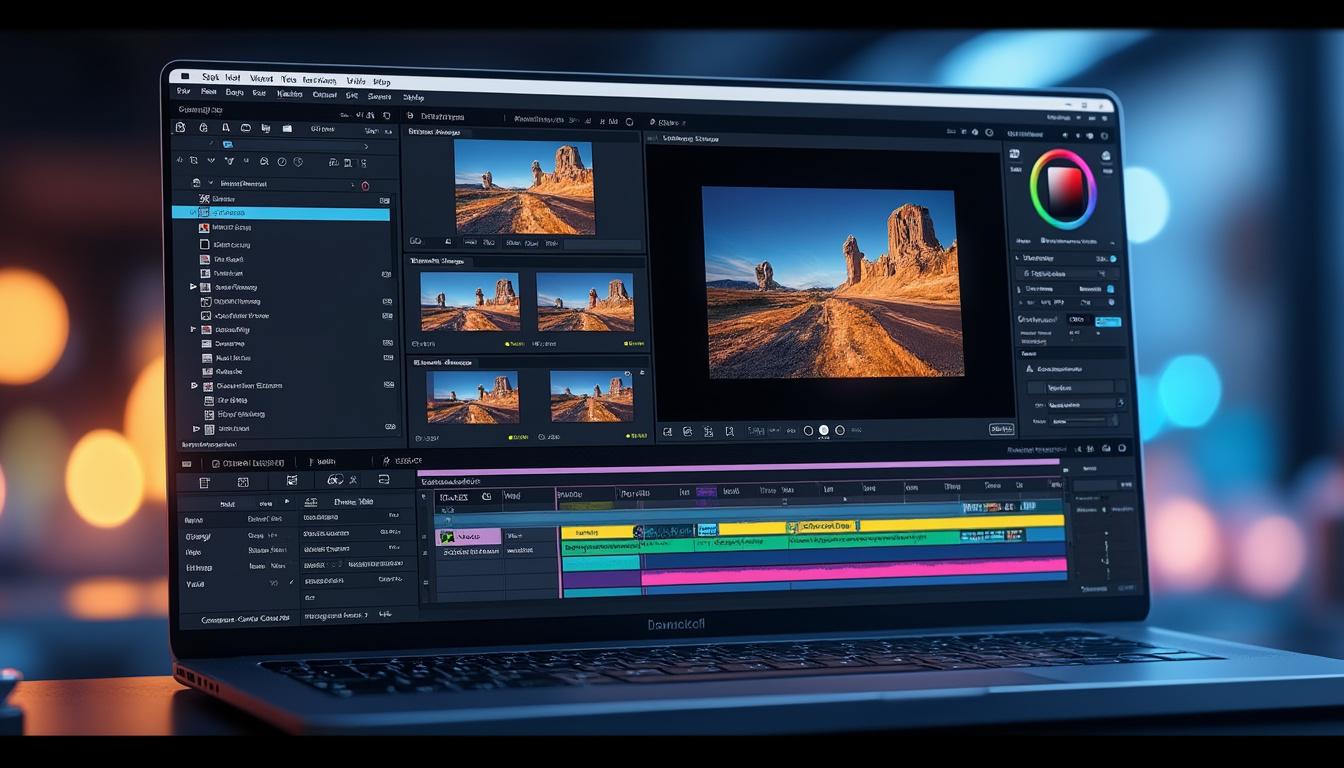This screenshot has height=768, width=1344.
Task: Click the cyan highlighted button in right inspector
Action: 1107,321
